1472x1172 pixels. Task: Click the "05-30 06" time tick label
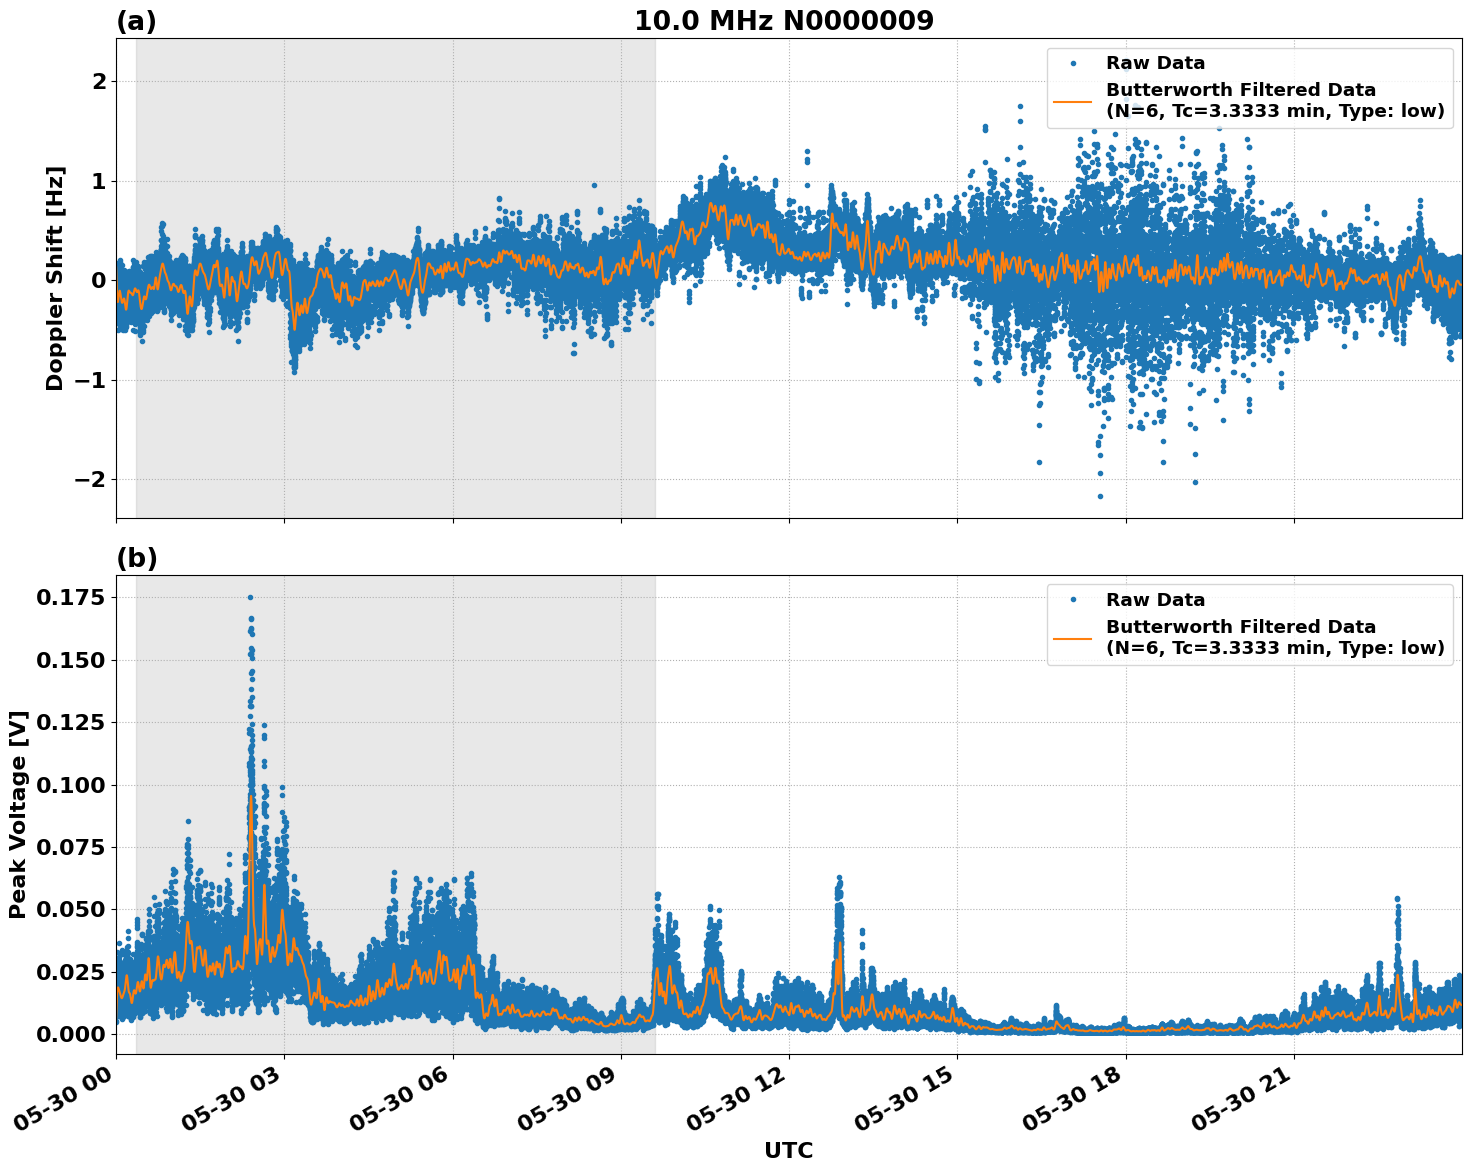(405, 1099)
